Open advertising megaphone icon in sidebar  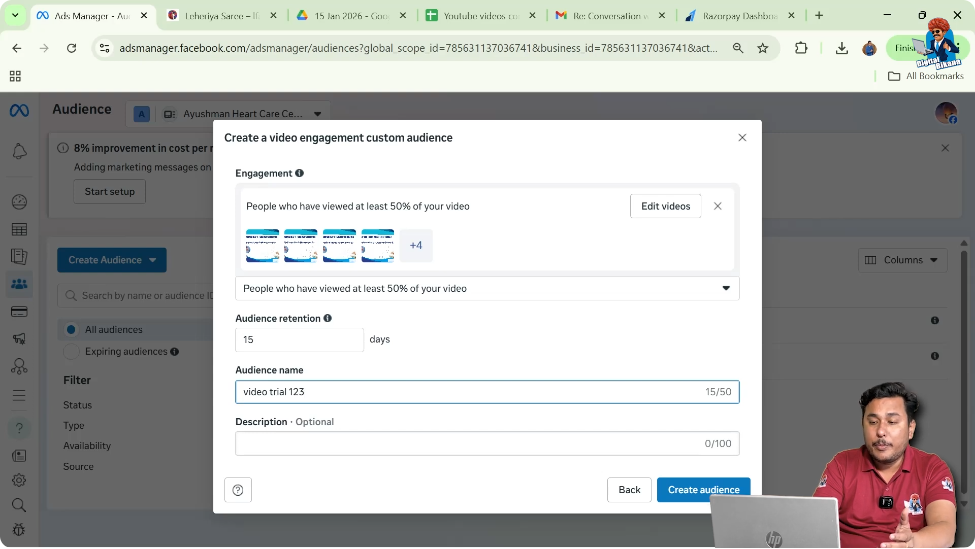(19, 339)
